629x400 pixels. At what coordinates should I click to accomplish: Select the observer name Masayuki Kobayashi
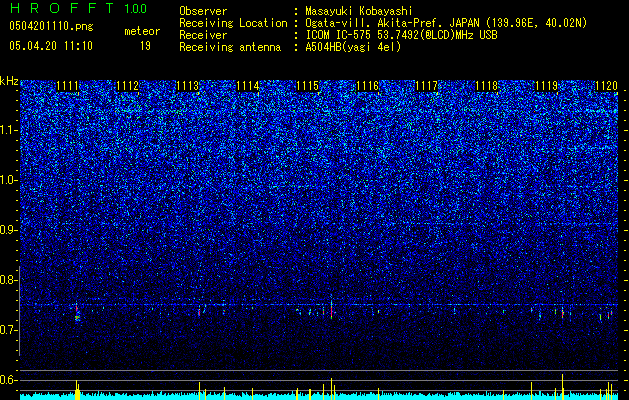[359, 12]
